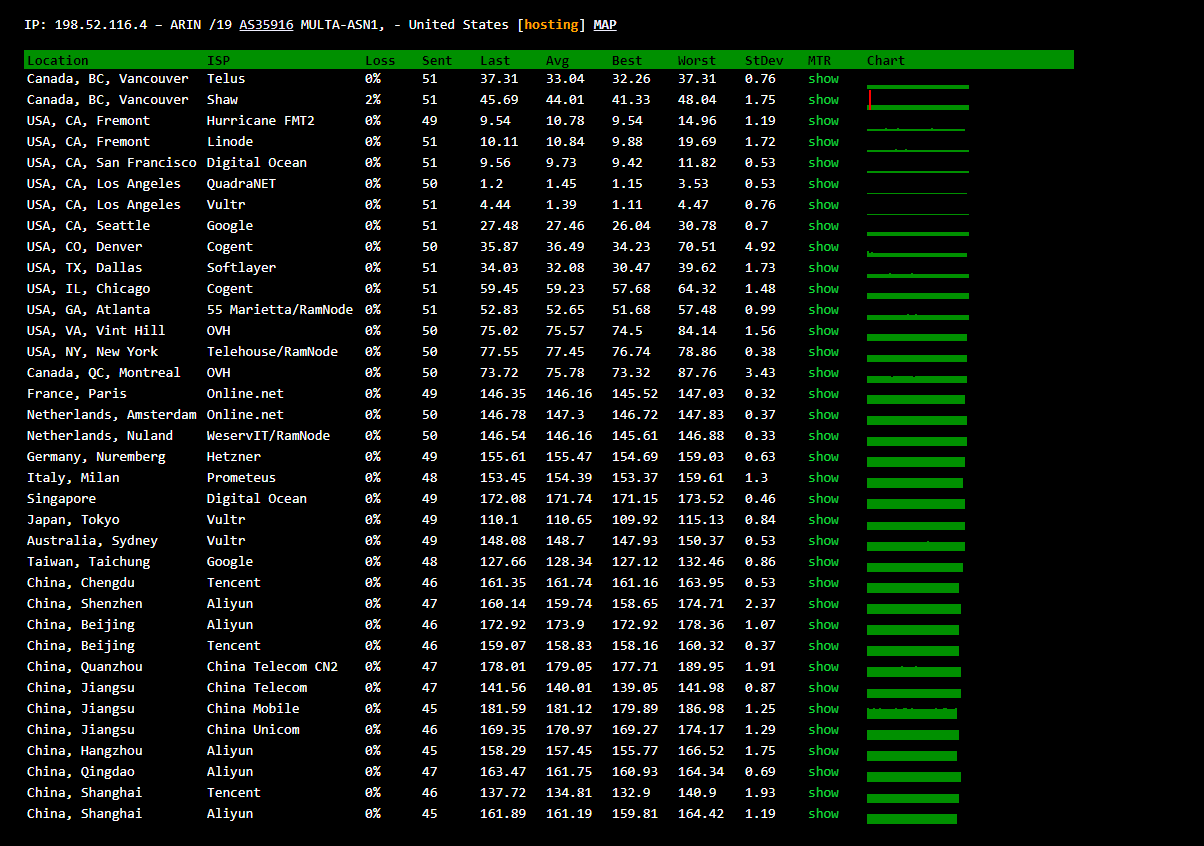The width and height of the screenshot is (1204, 846).
Task: Show MTR for Vint Hill OVH row
Action: point(823,330)
